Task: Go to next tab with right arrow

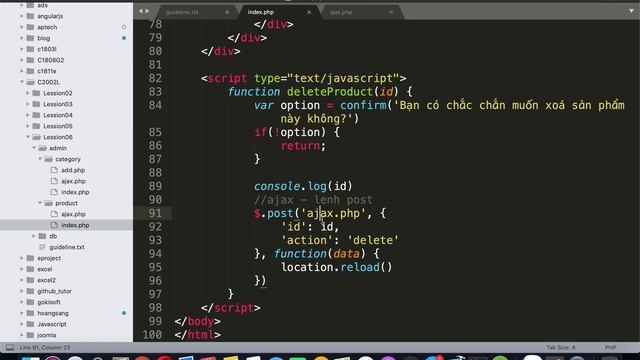Action: (147, 11)
